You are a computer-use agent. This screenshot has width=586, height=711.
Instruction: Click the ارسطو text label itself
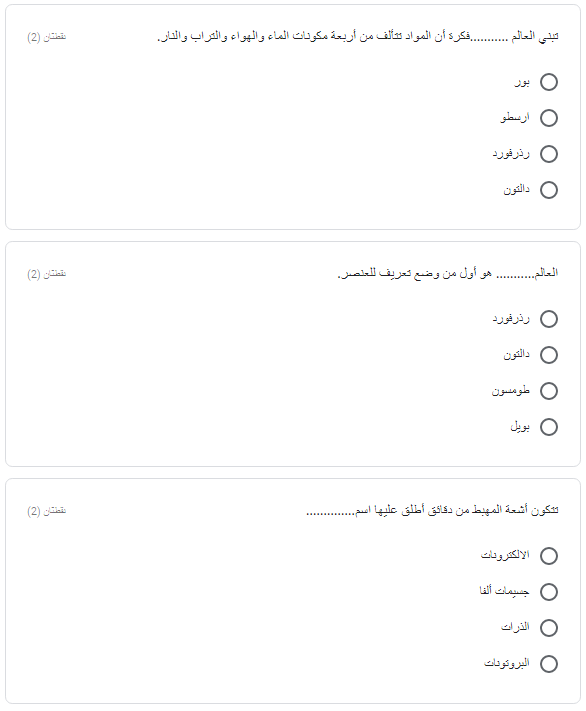[x=515, y=117]
